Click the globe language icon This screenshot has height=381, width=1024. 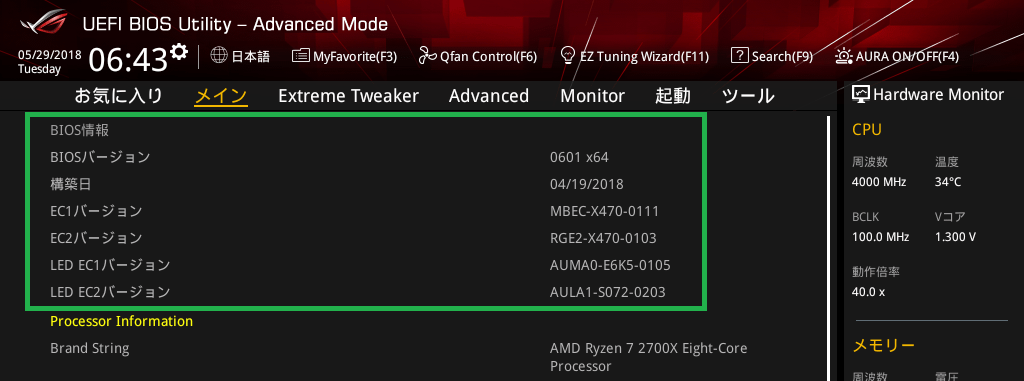(x=219, y=56)
